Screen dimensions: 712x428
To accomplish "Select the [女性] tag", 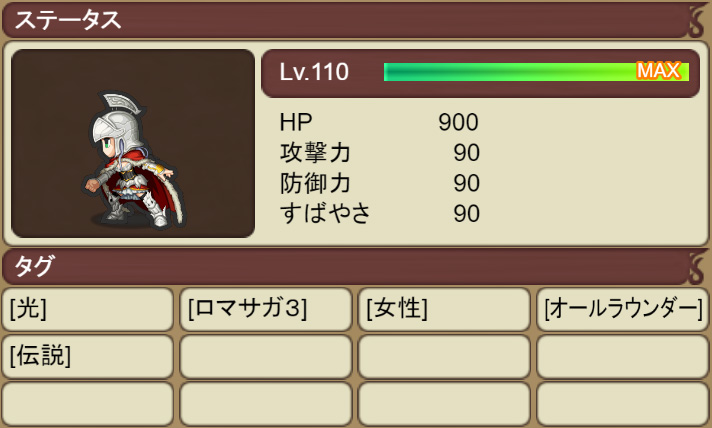I will [x=444, y=309].
